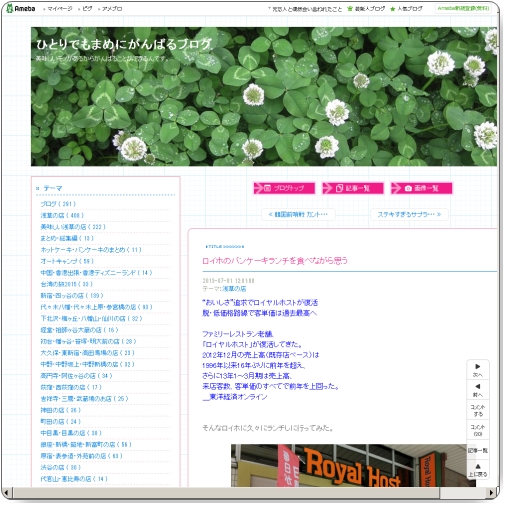Click the horizontal scrollbar right arrow
Image resolution: width=508 pixels, height=508 pixels.
(x=491, y=492)
